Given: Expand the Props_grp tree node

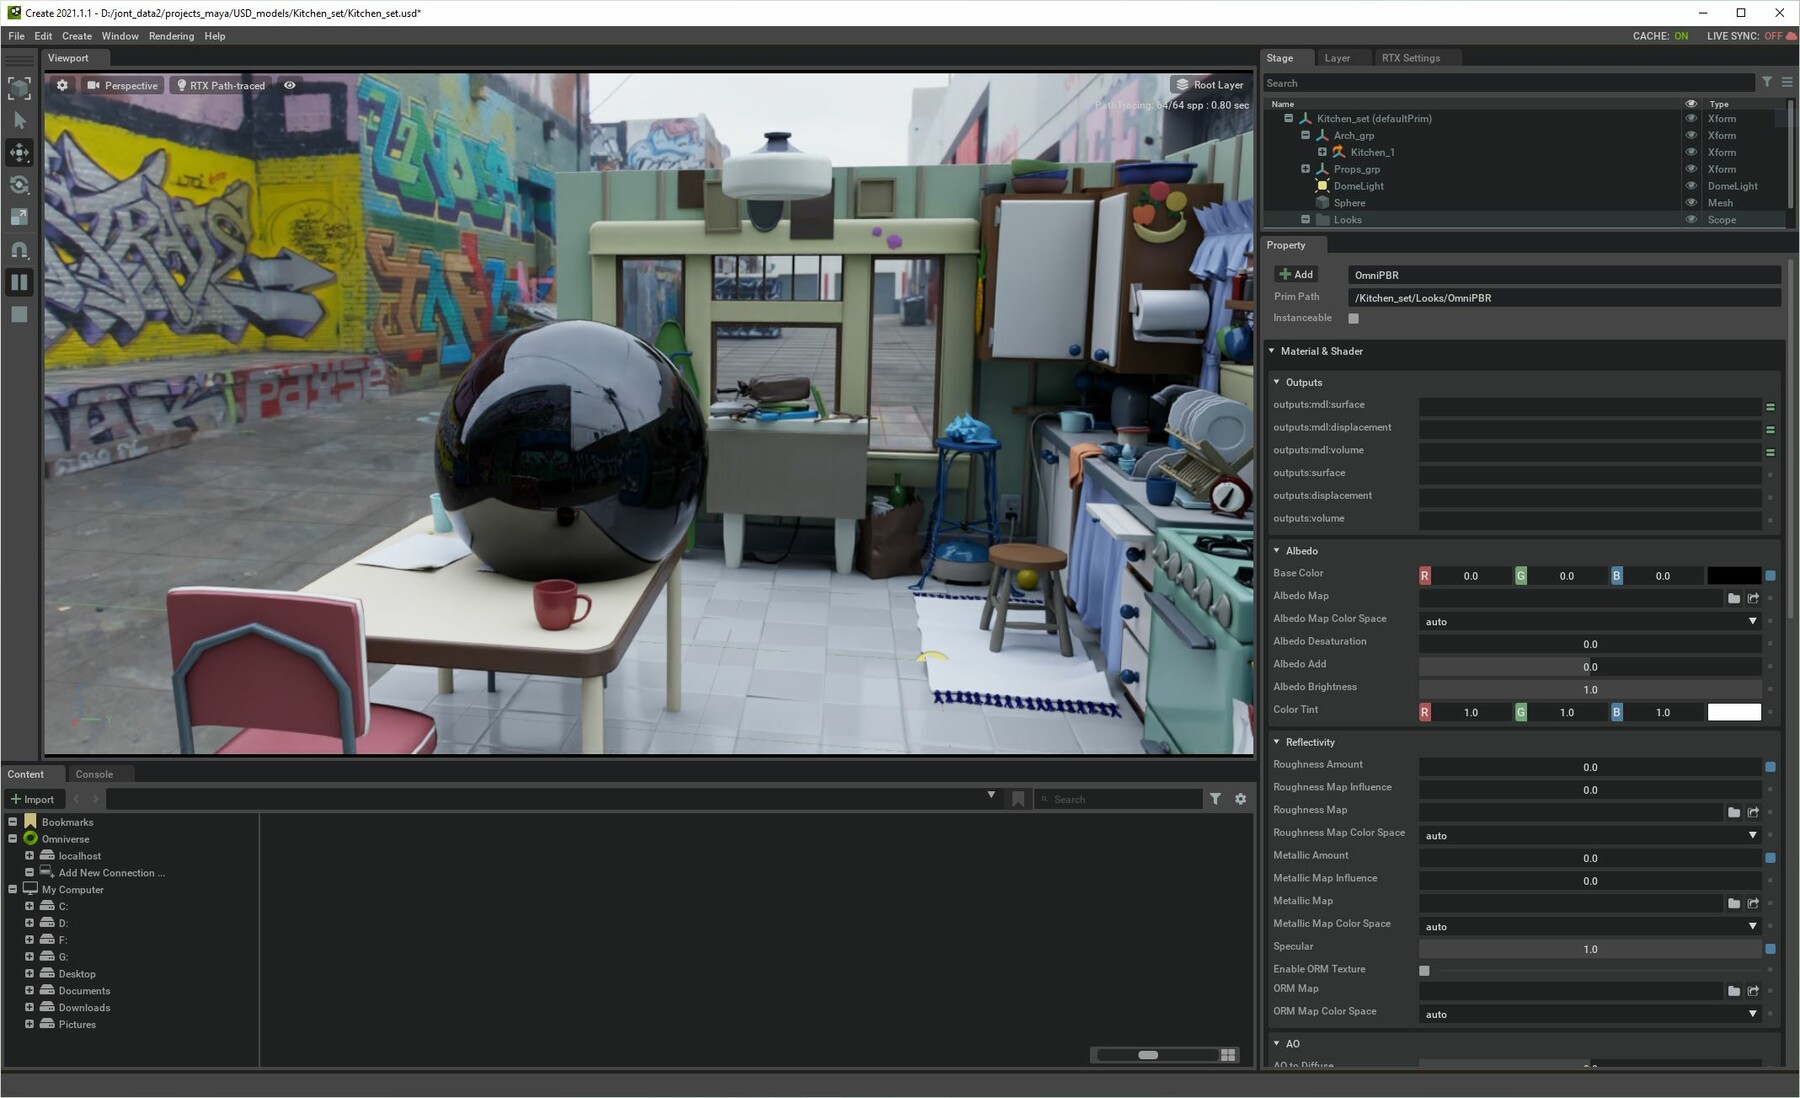Looking at the screenshot, I should click(1305, 169).
